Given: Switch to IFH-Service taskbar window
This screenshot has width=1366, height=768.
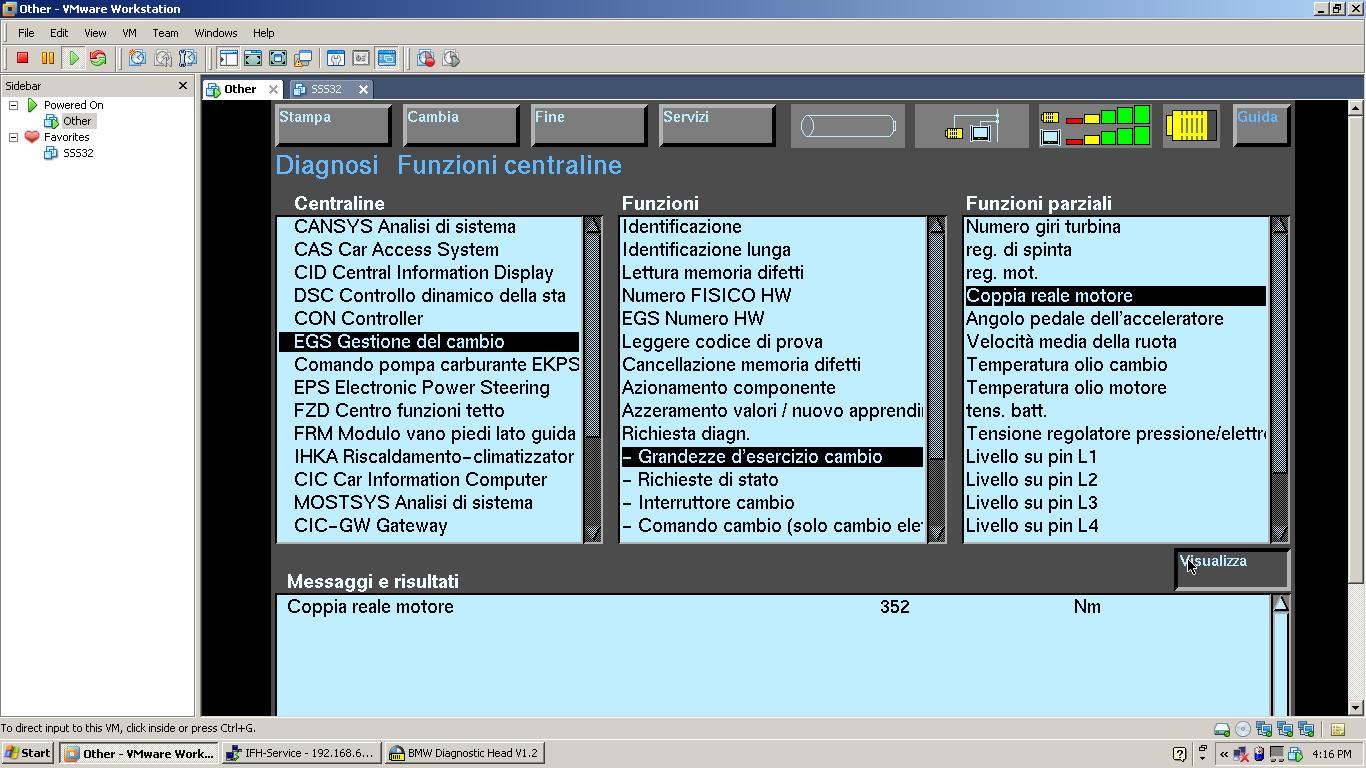Looking at the screenshot, I should pos(300,753).
